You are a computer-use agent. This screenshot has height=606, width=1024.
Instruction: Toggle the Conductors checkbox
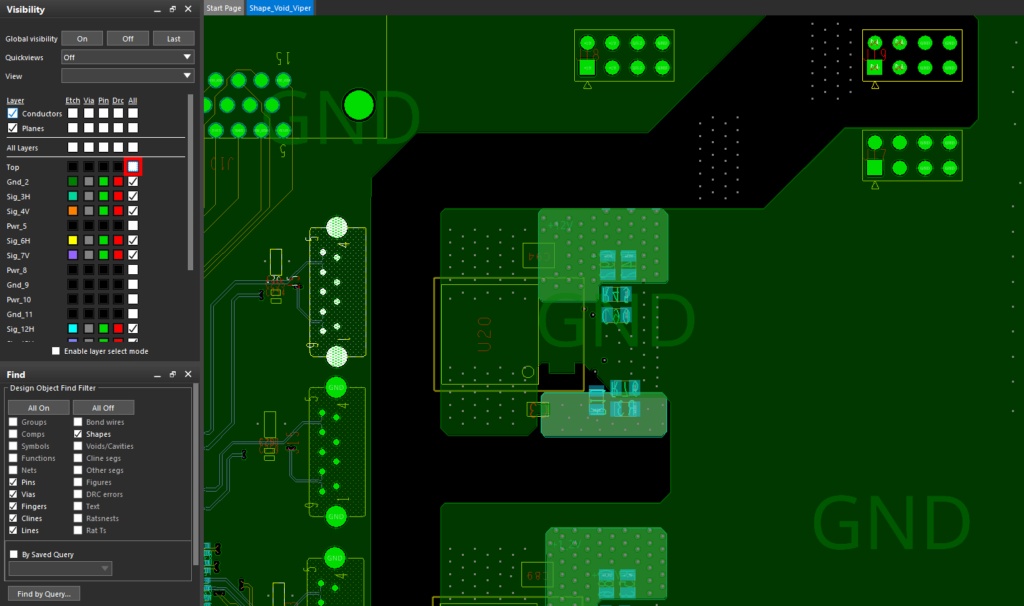(x=12, y=113)
